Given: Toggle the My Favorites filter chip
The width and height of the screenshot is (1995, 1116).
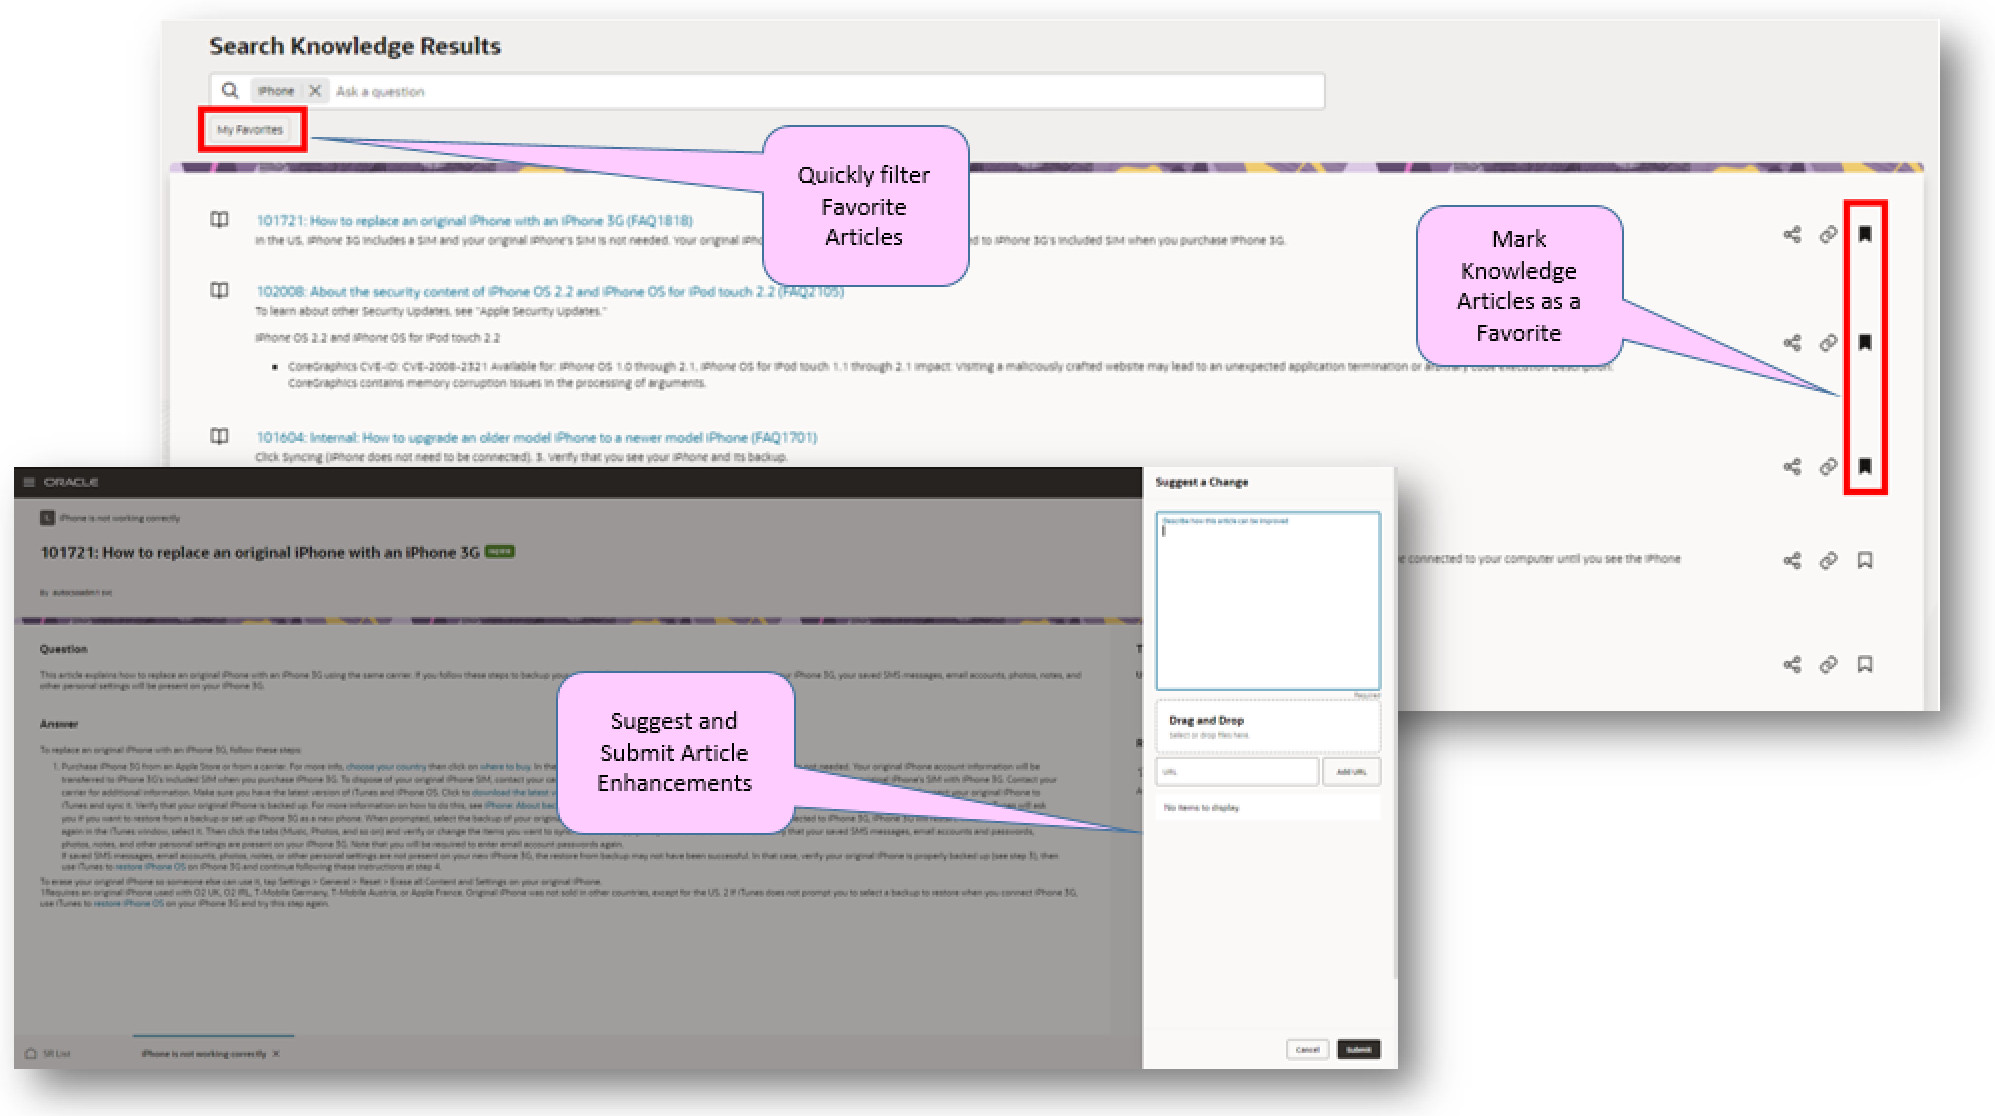Looking at the screenshot, I should (250, 130).
